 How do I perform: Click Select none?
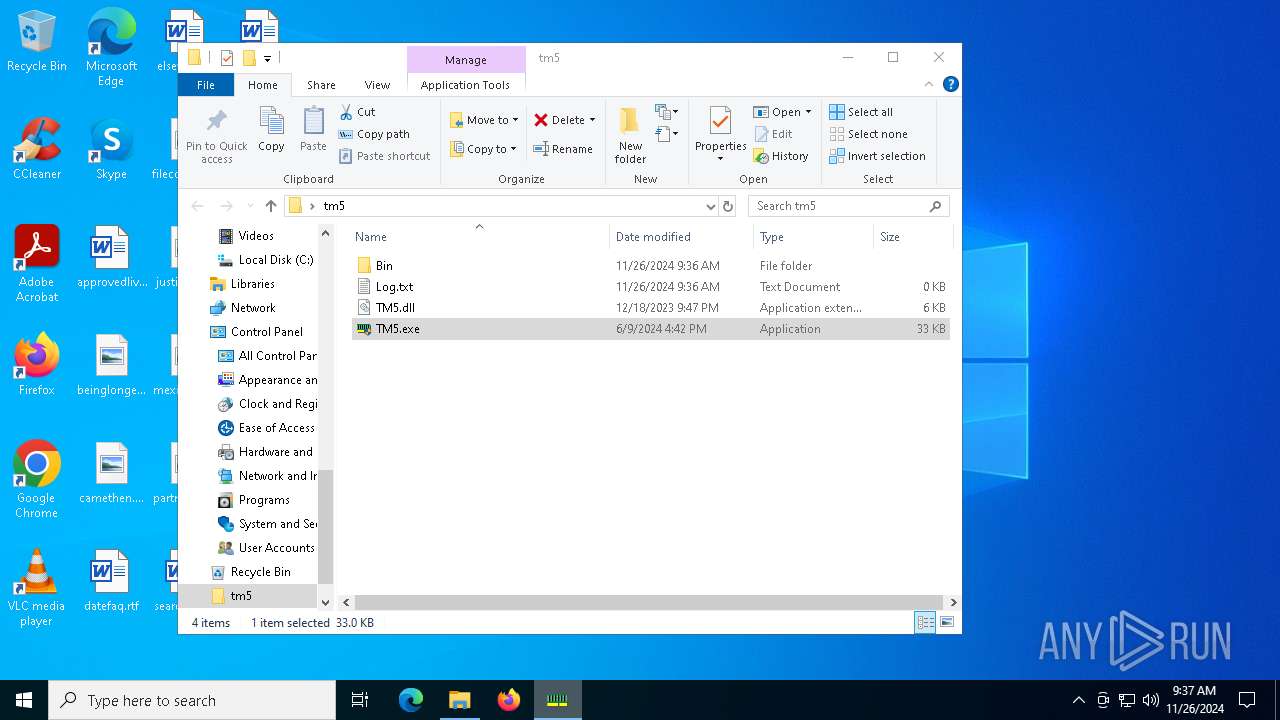click(x=868, y=134)
